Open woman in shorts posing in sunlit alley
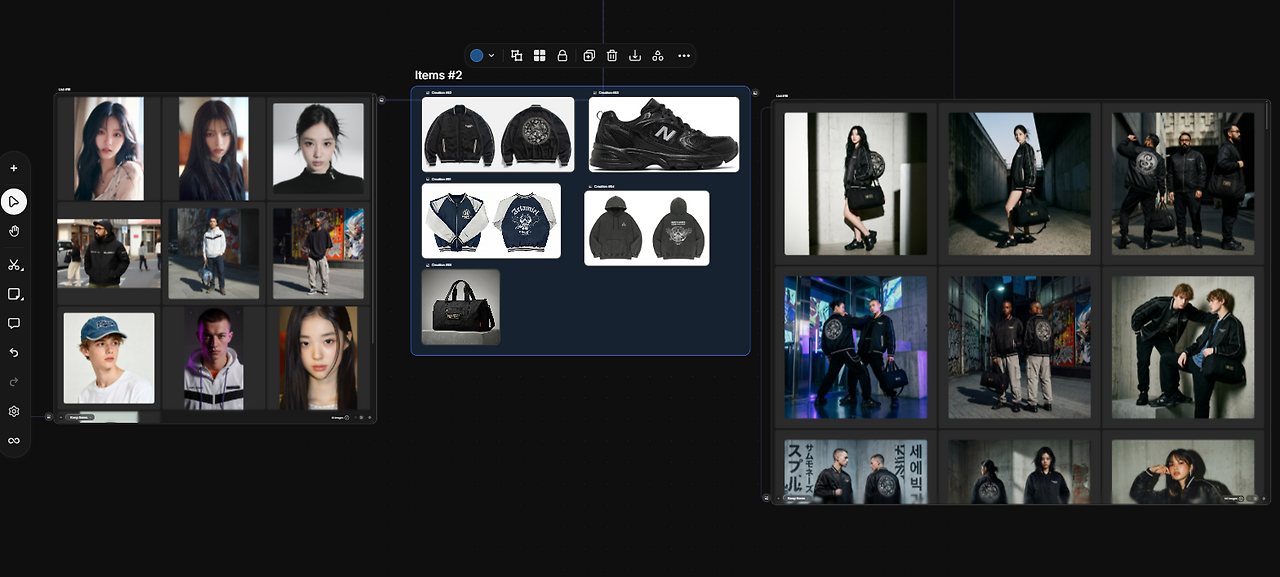 (x=1019, y=184)
